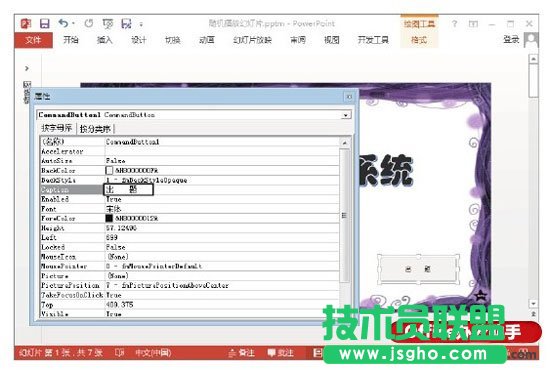This screenshot has height=370, width=550.
Task: Click the Save icon in quick access toolbar
Action: pyautogui.click(x=45, y=23)
